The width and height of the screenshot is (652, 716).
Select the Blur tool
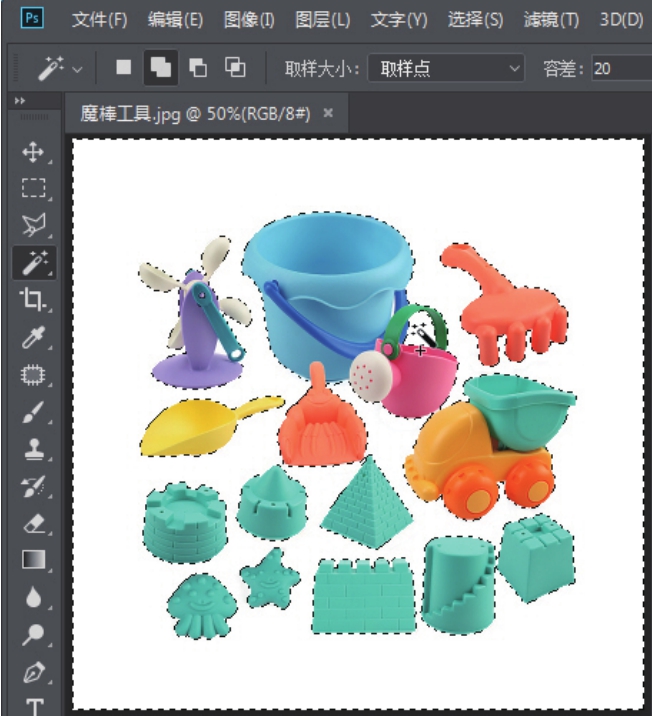click(33, 597)
